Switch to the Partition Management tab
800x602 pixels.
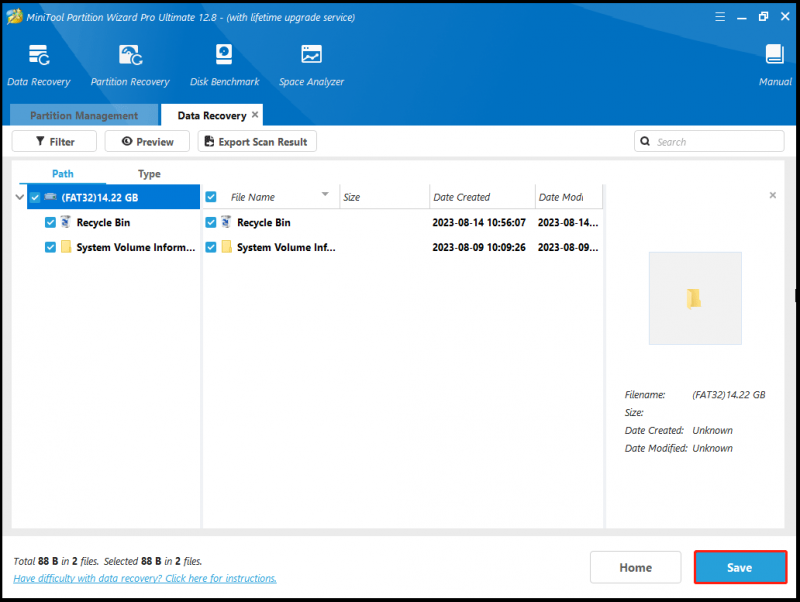coord(84,115)
